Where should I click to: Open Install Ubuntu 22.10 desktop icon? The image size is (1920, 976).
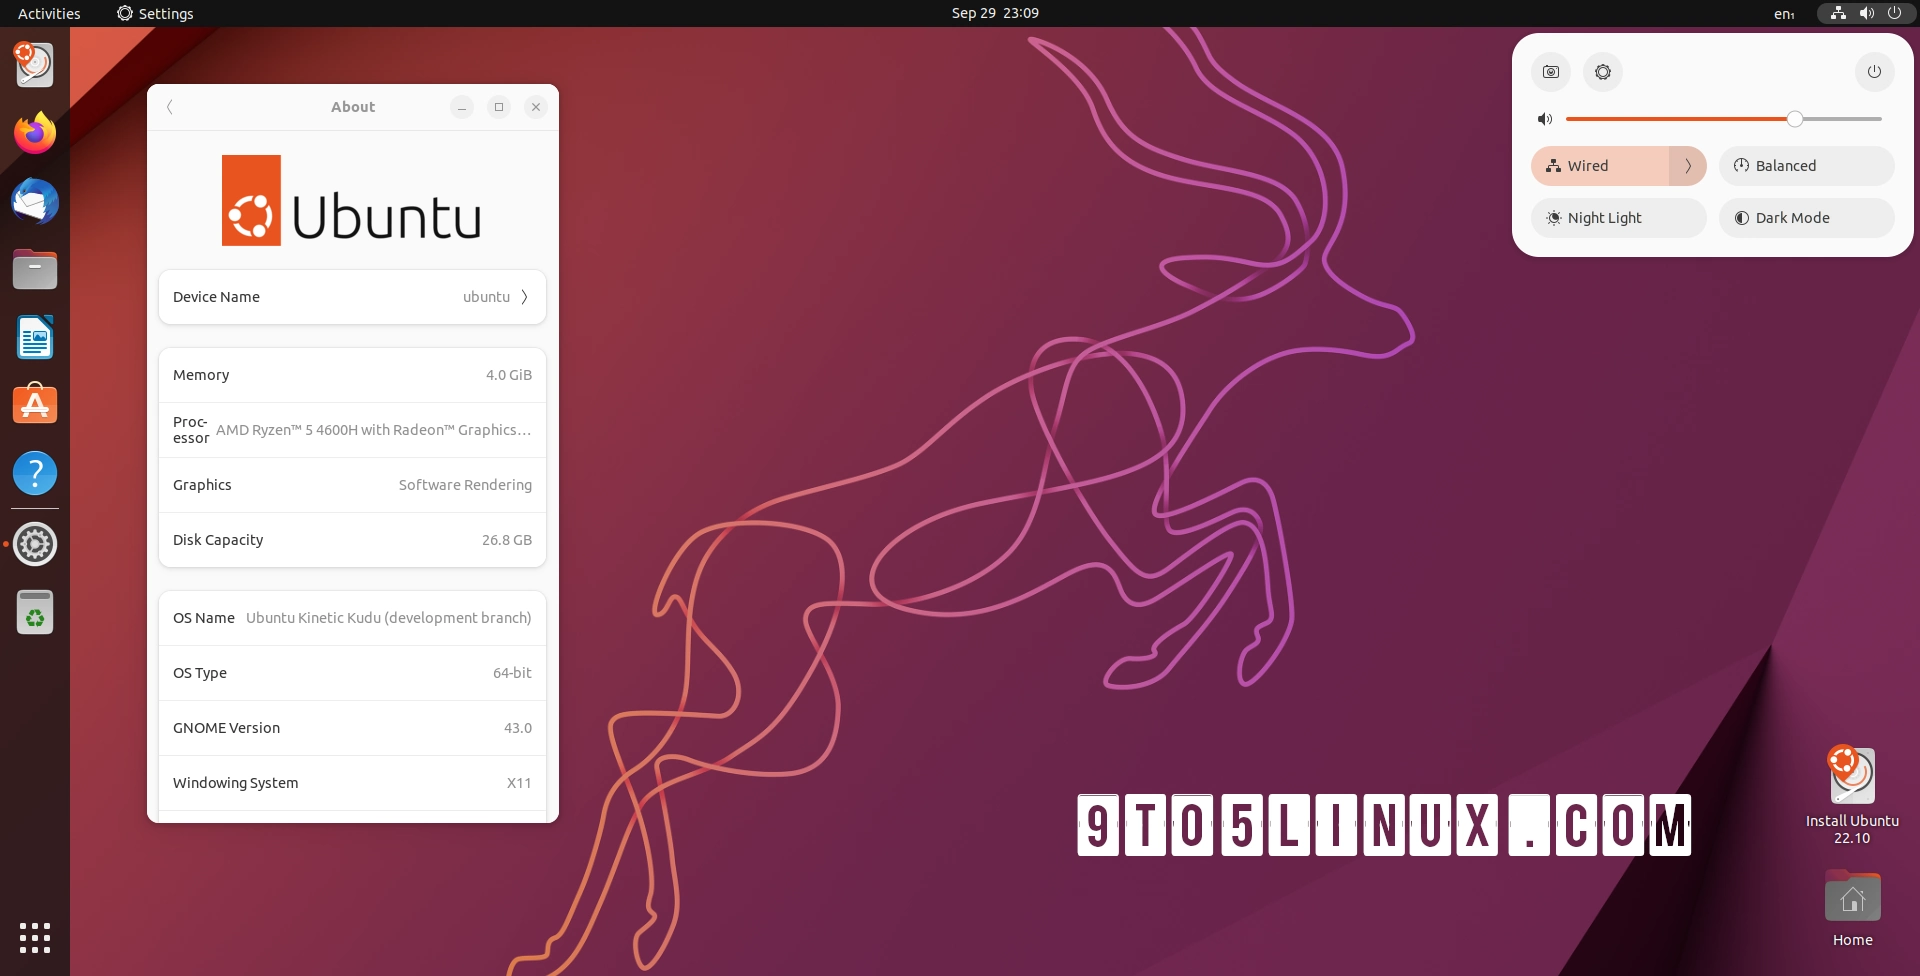tap(1852, 795)
